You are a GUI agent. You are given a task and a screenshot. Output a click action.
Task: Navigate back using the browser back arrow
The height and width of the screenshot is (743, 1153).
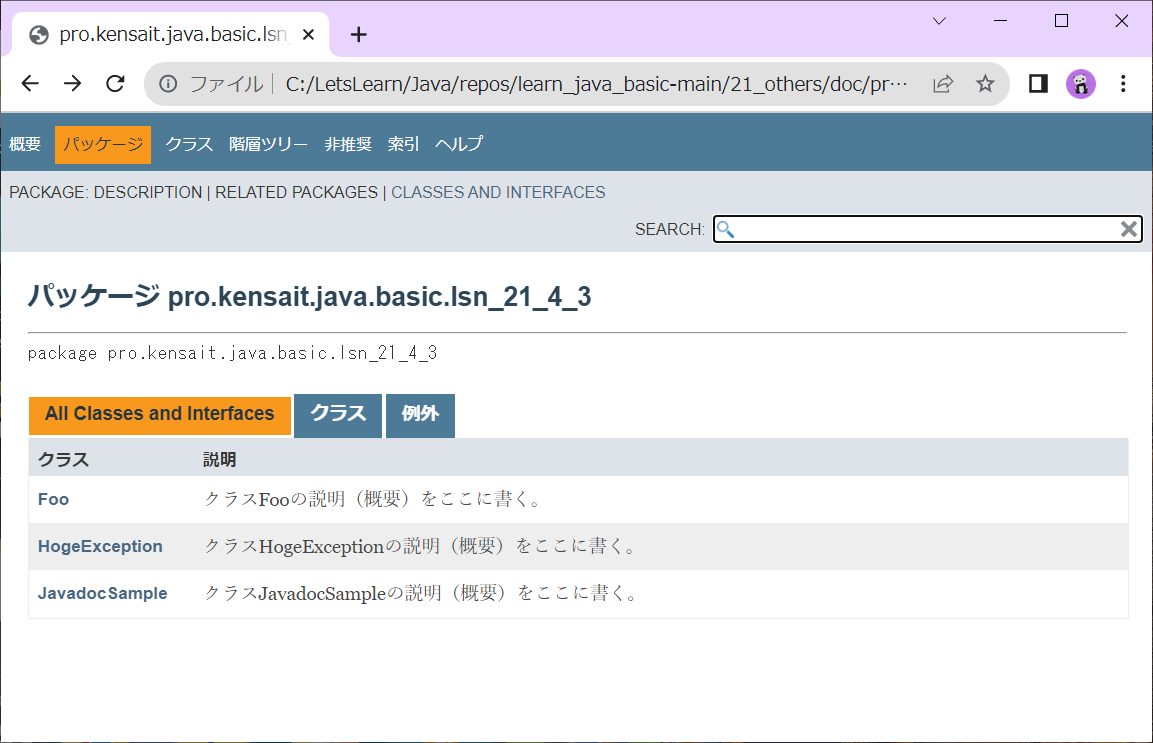point(29,83)
